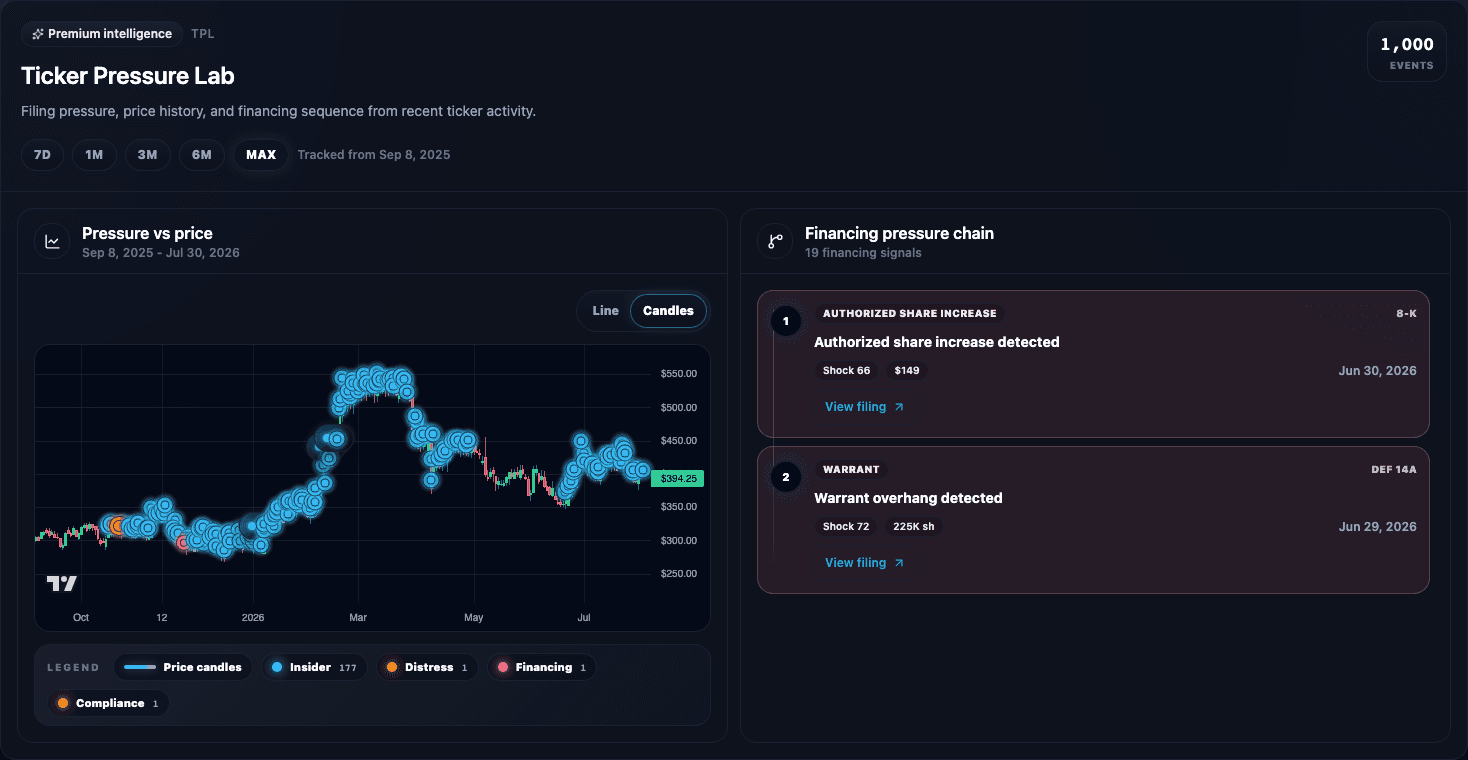
Task: Click the pink Financing marker on chart
Action: coord(184,542)
